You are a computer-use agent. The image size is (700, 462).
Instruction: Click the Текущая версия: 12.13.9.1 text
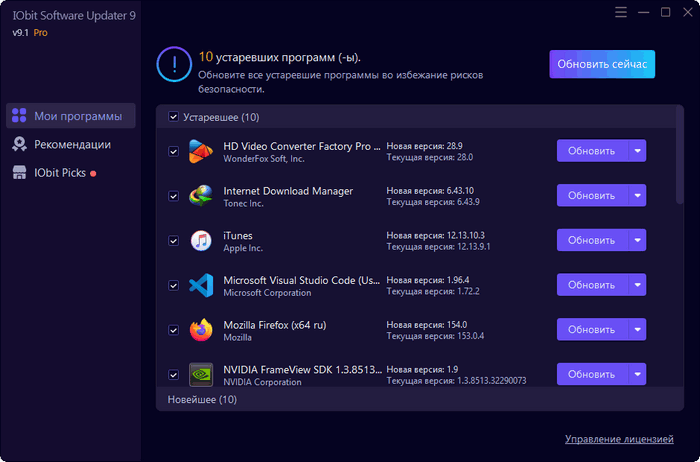pyautogui.click(x=438, y=246)
